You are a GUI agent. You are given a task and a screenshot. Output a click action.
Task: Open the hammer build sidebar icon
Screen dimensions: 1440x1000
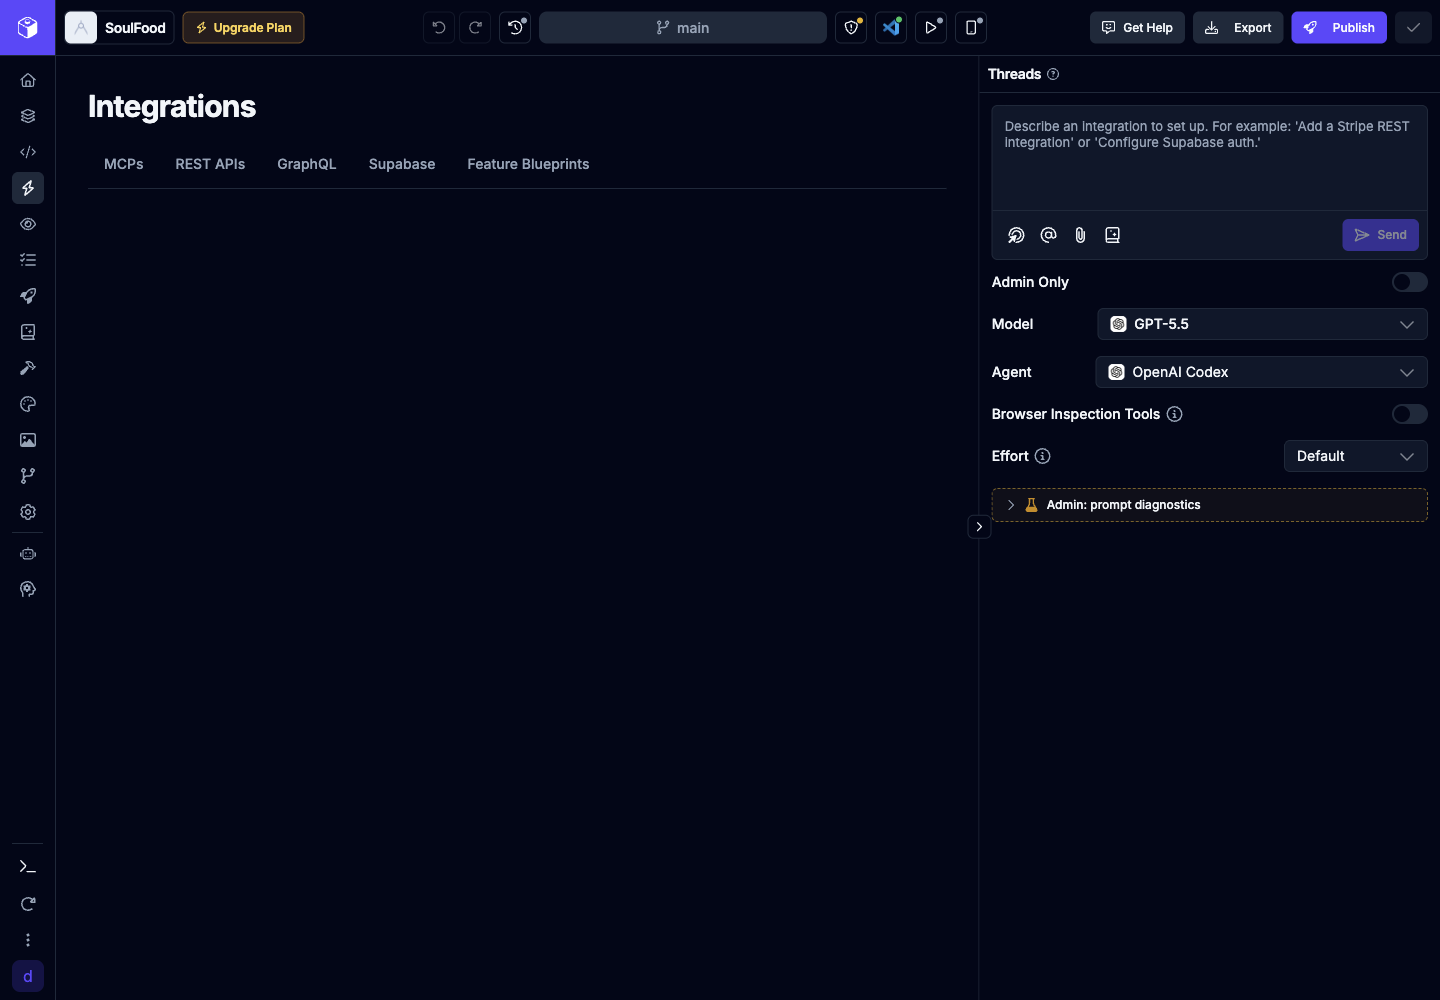point(28,368)
